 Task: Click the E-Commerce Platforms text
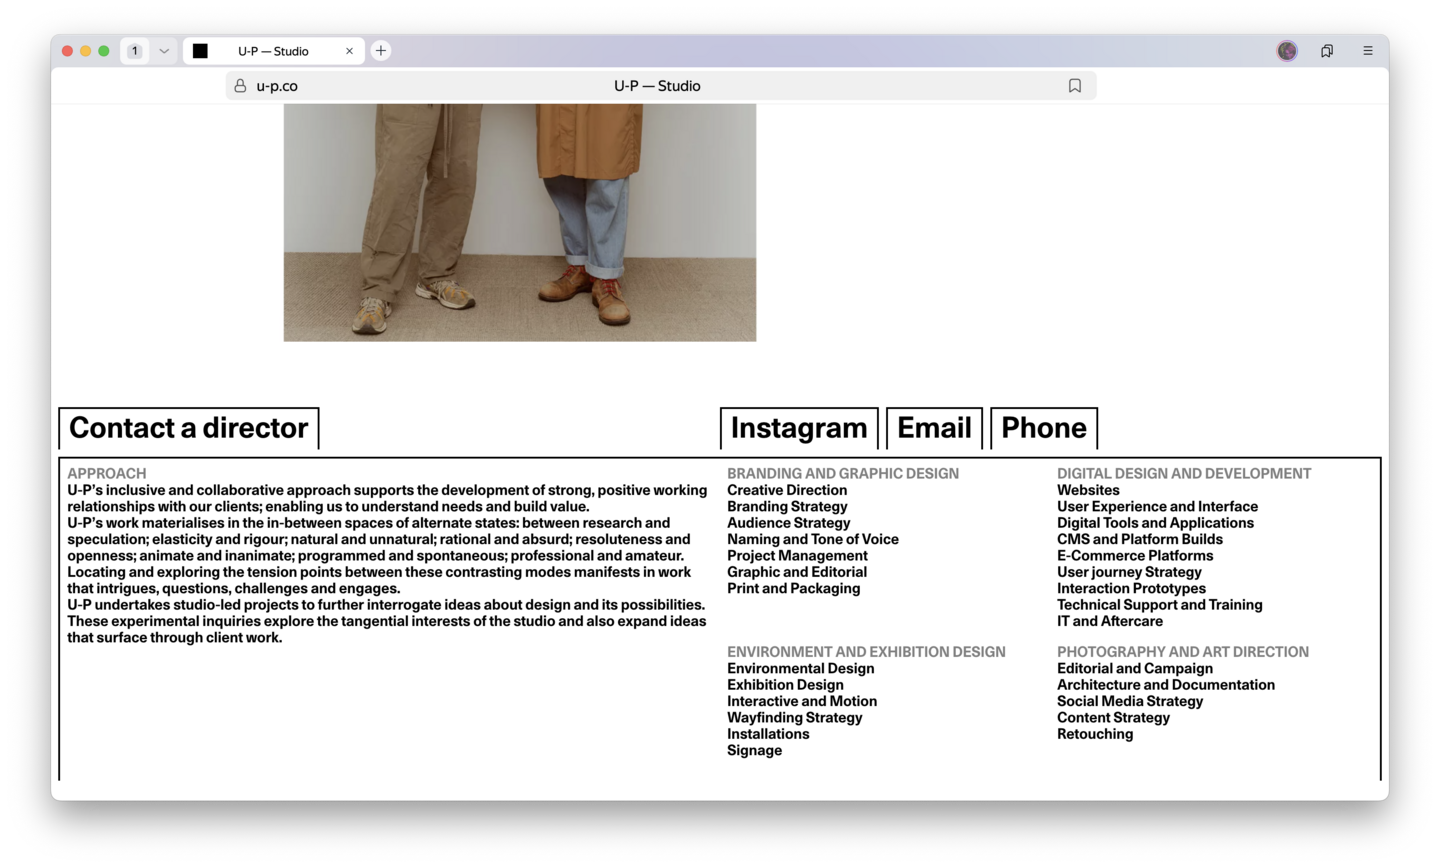1135,556
